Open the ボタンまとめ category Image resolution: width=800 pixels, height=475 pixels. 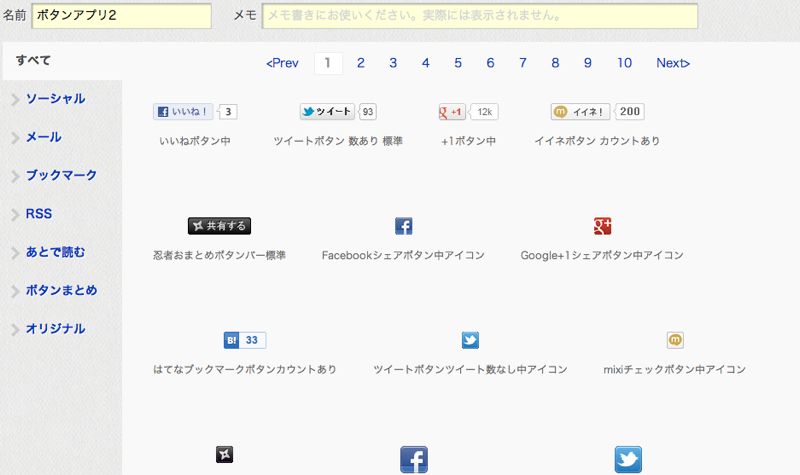pos(61,290)
